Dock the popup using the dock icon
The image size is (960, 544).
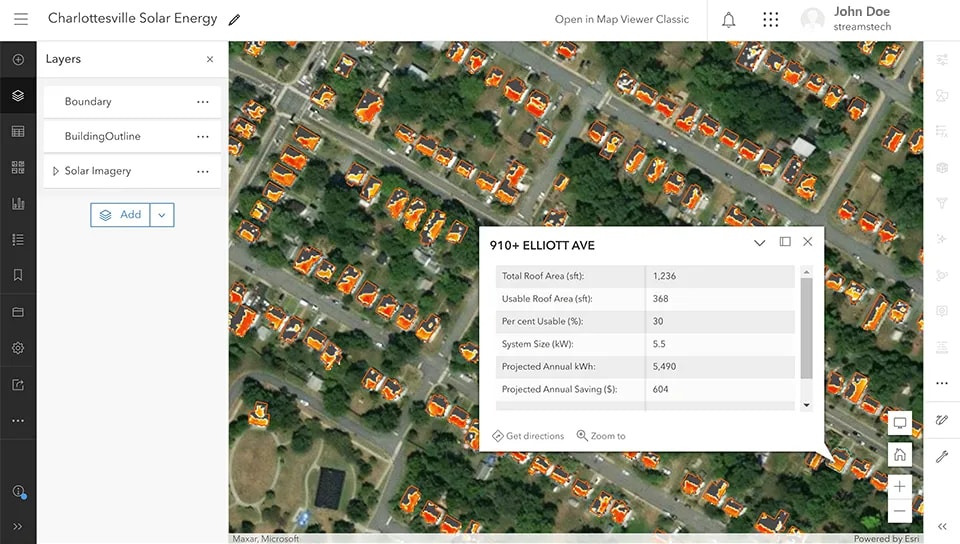(x=784, y=242)
